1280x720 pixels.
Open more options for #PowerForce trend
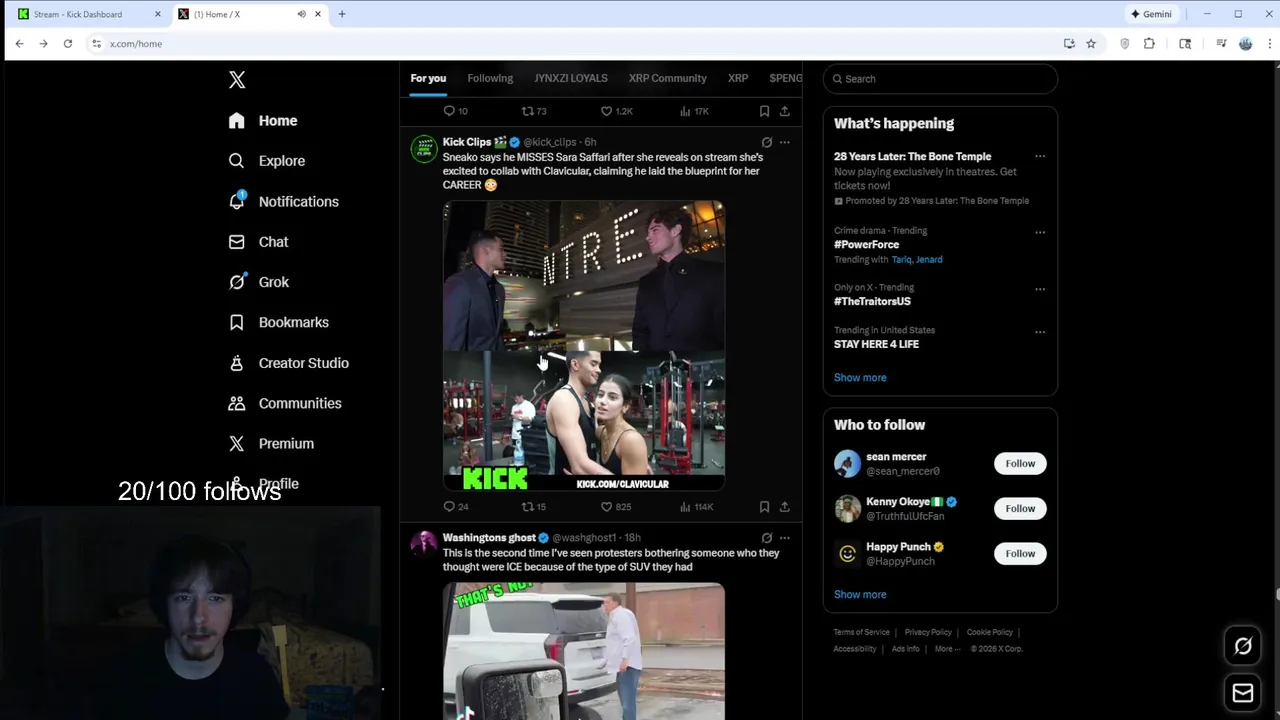click(1040, 232)
